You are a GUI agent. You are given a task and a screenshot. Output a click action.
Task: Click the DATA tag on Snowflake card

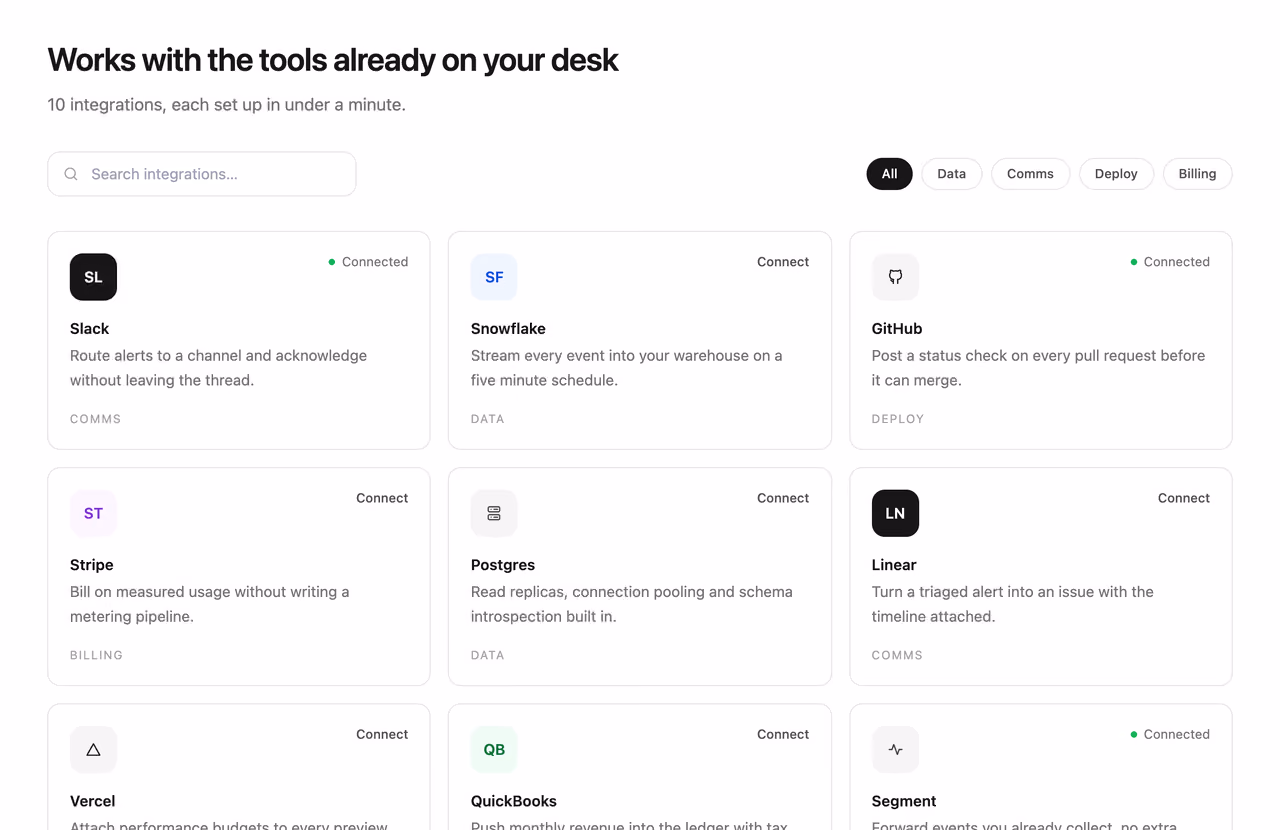[x=488, y=419]
